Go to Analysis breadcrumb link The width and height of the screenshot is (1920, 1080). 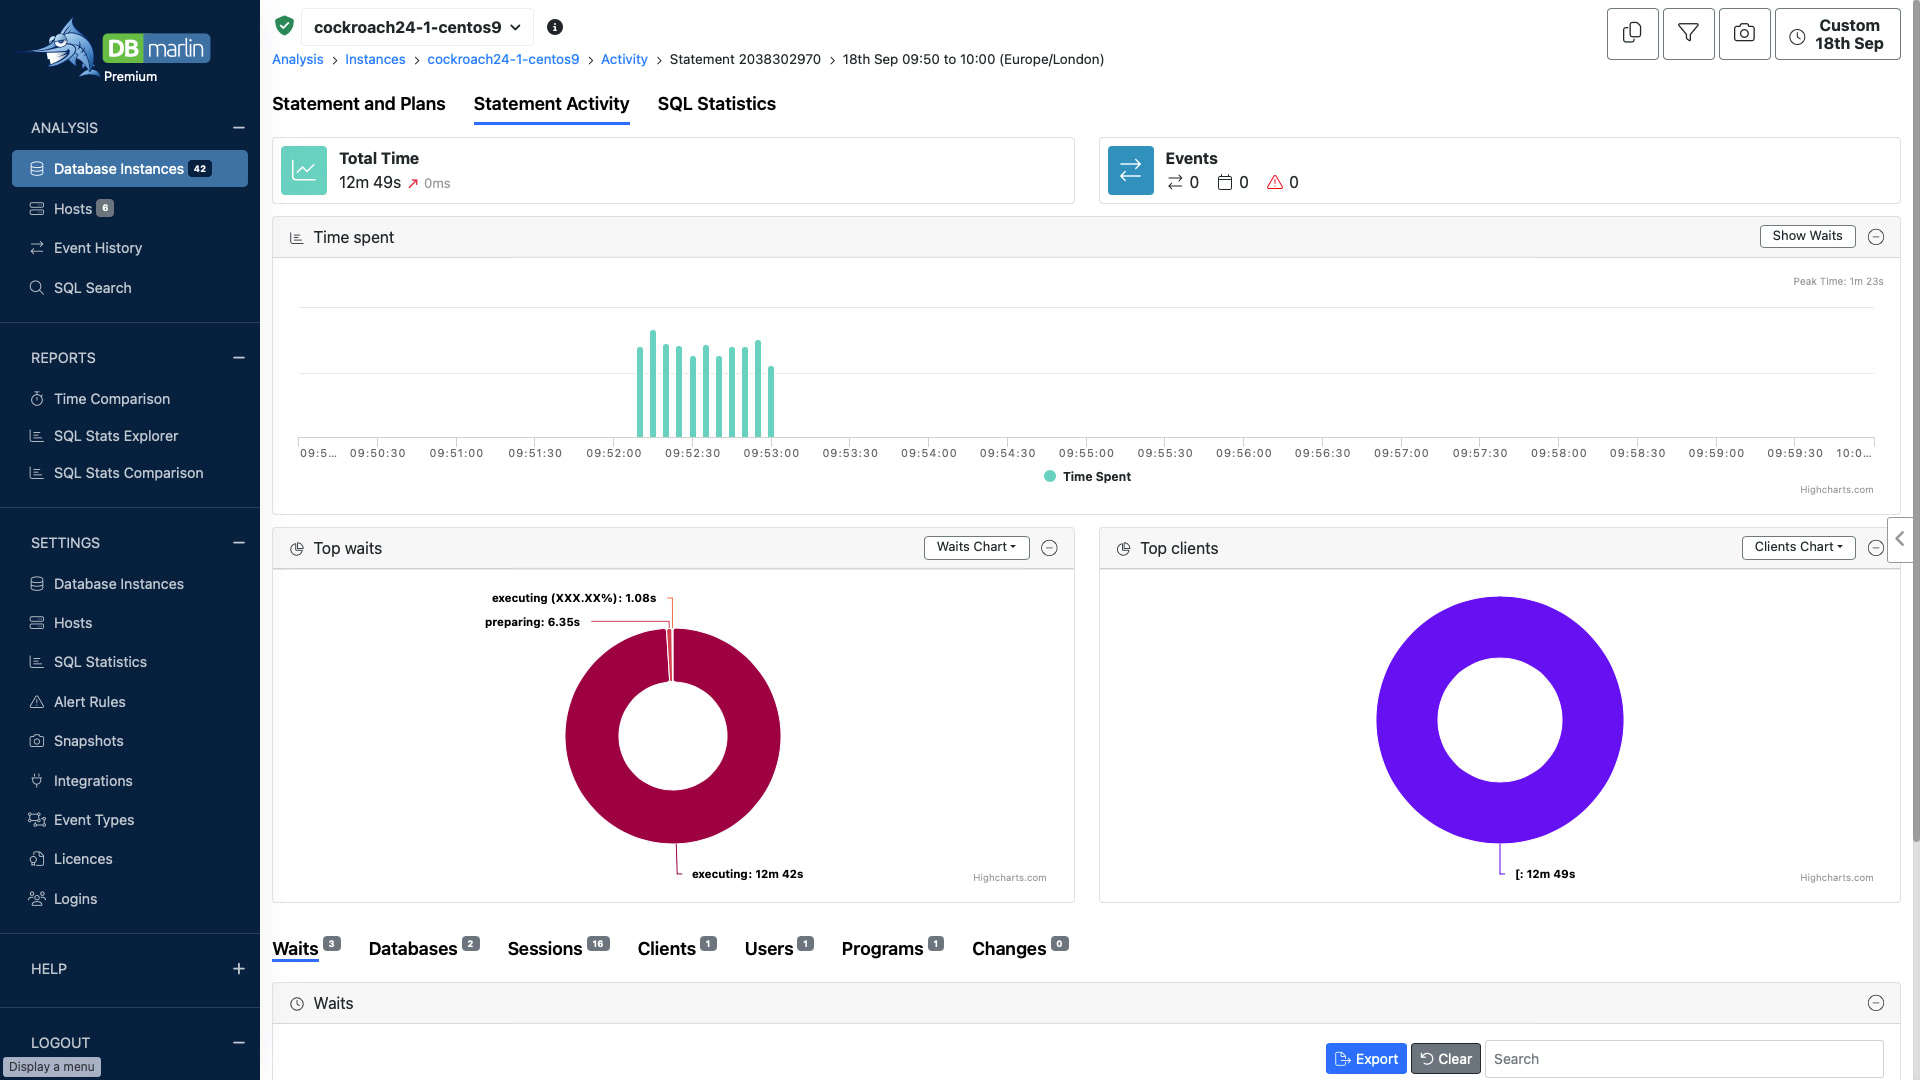tap(297, 60)
